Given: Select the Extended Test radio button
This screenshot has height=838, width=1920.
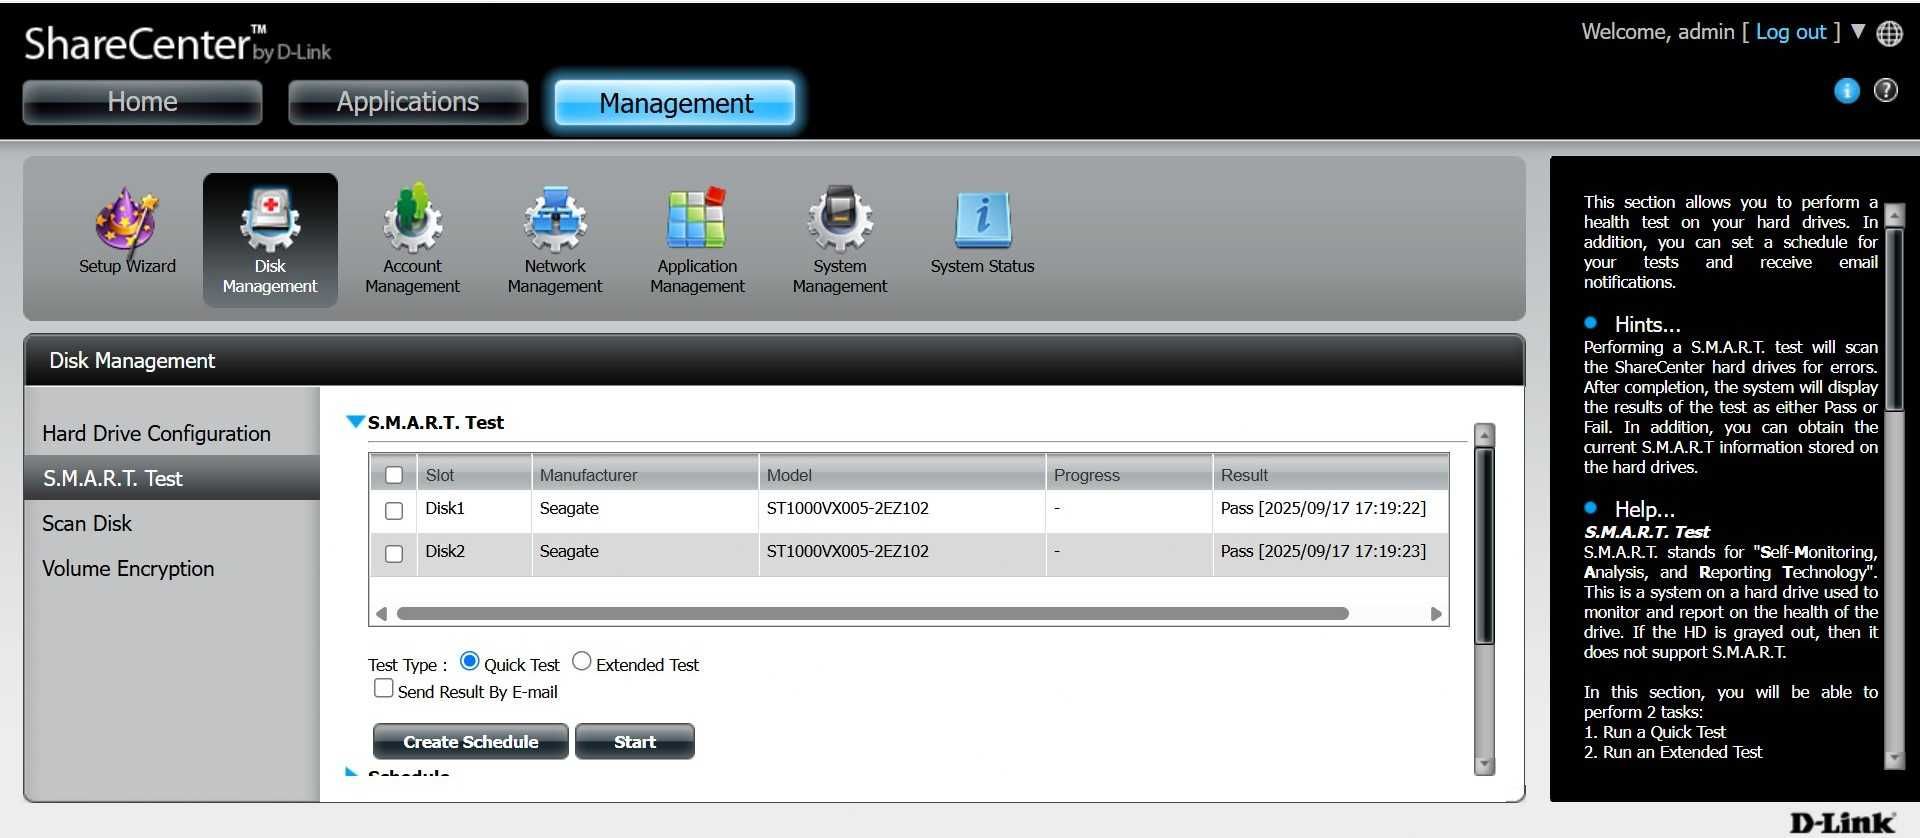Looking at the screenshot, I should (581, 661).
